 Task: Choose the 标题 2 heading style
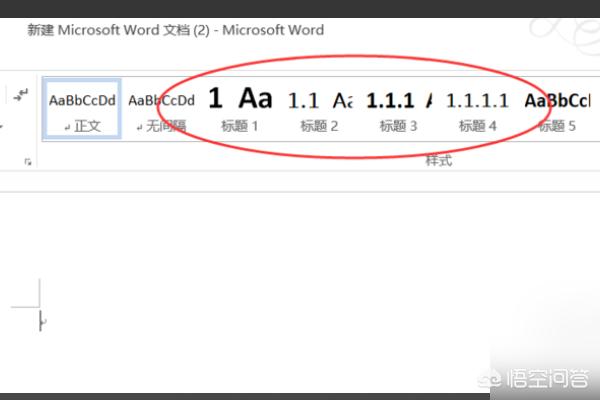[320, 110]
